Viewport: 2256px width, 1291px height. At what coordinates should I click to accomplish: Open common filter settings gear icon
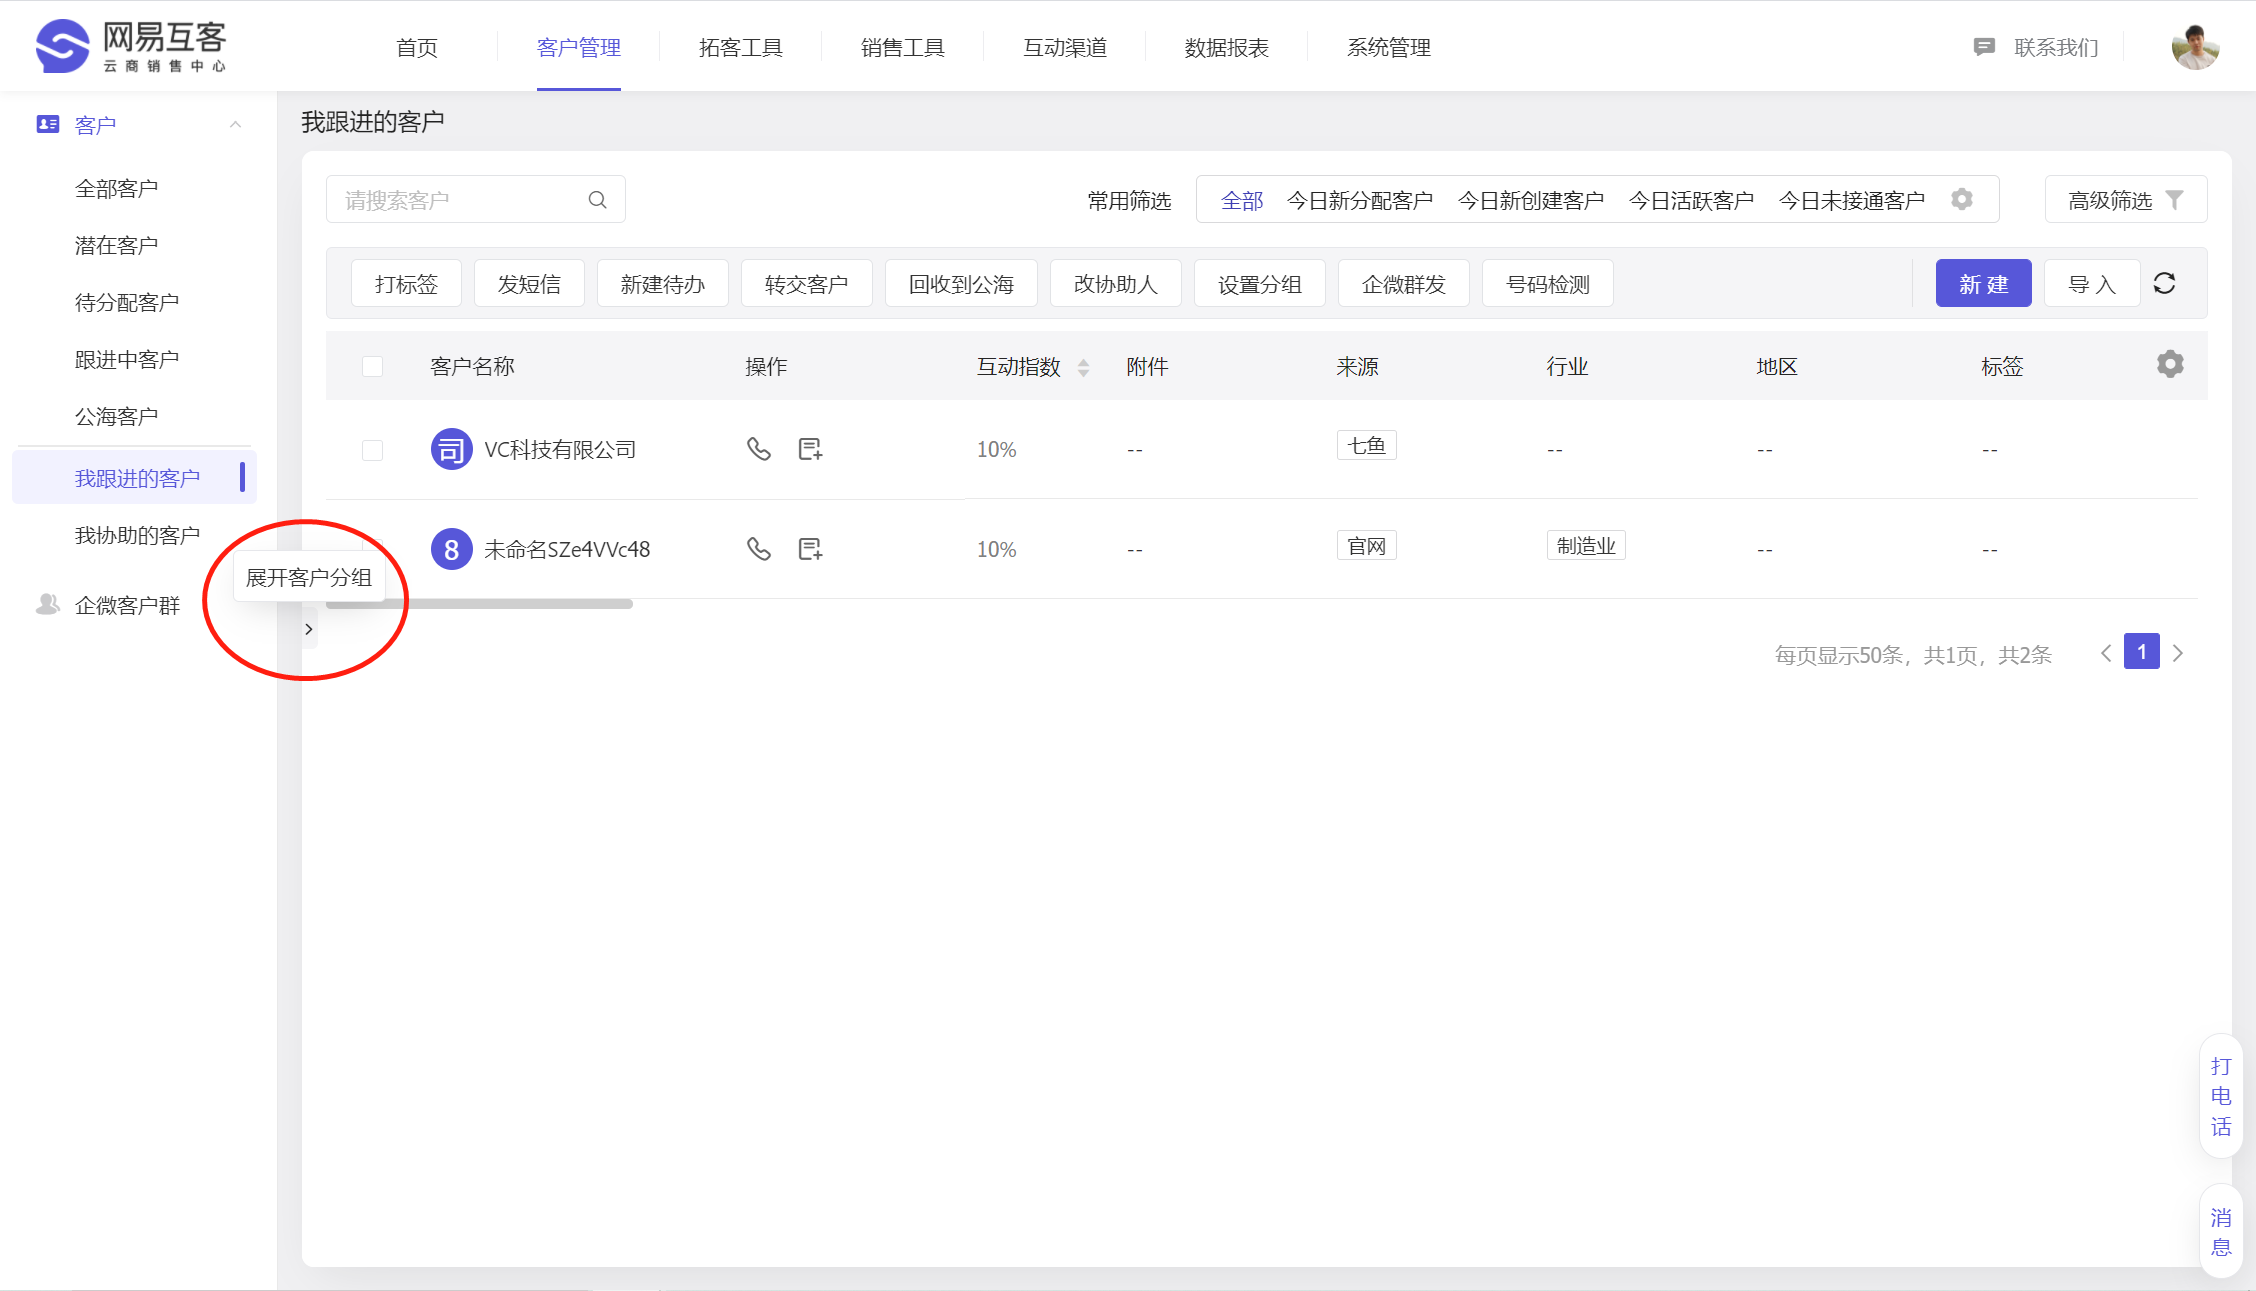(1962, 199)
